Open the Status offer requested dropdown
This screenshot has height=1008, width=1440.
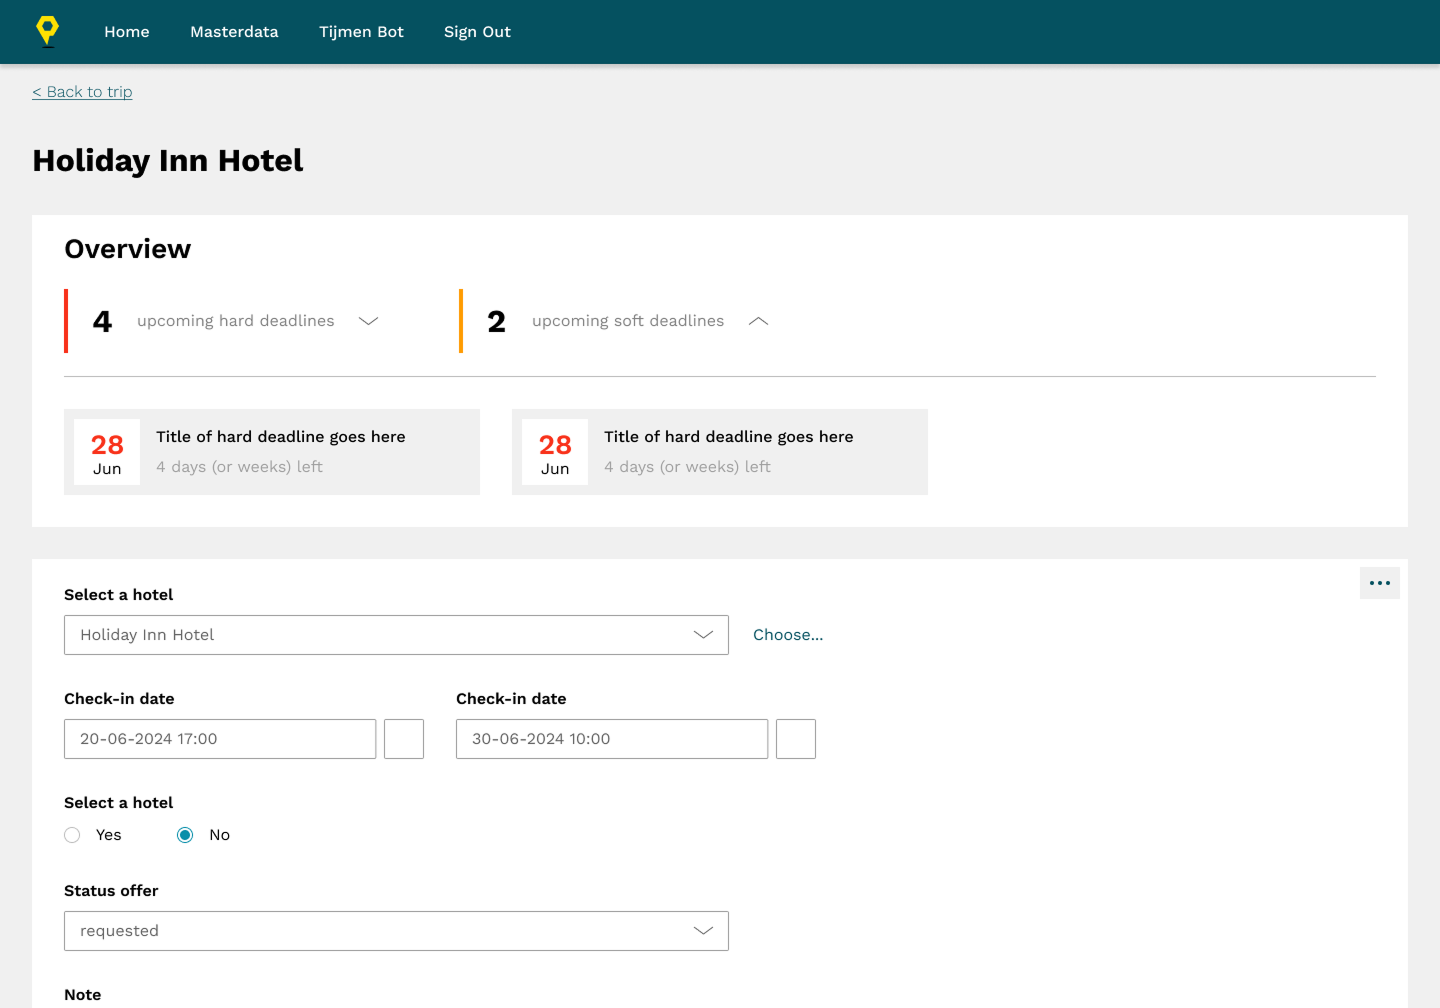(396, 931)
